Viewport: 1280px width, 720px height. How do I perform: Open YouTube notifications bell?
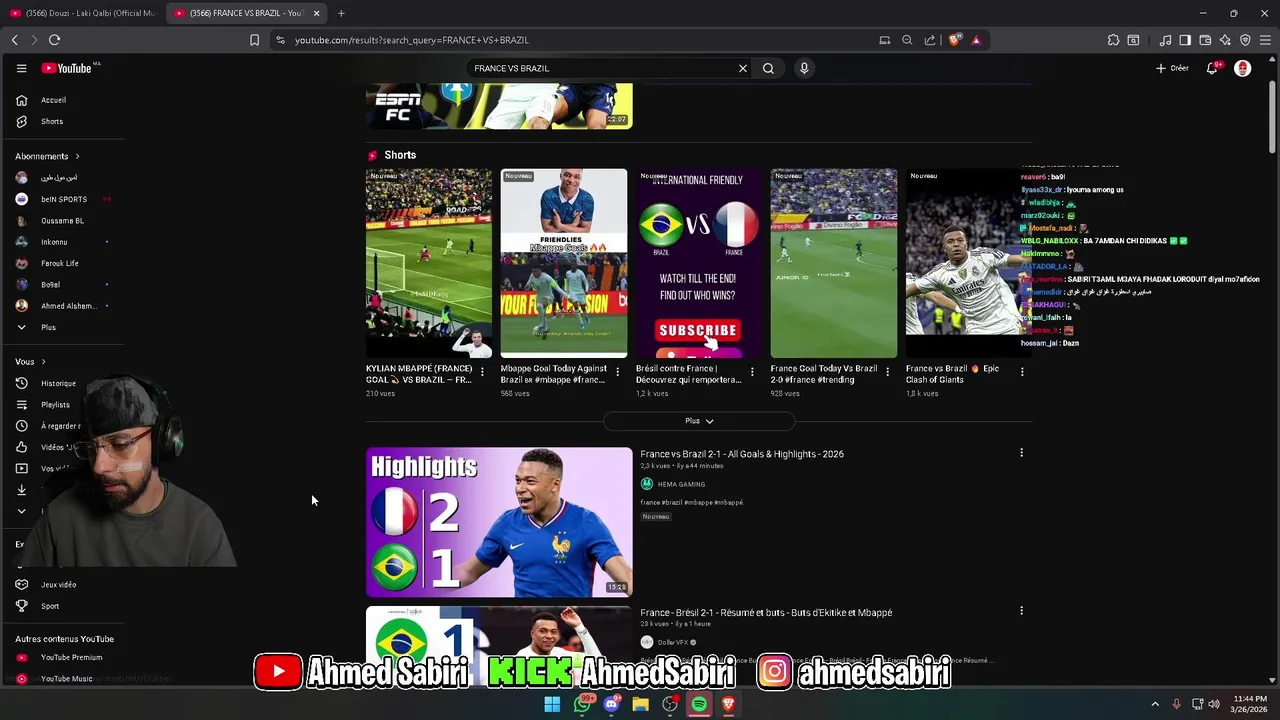1212,68
